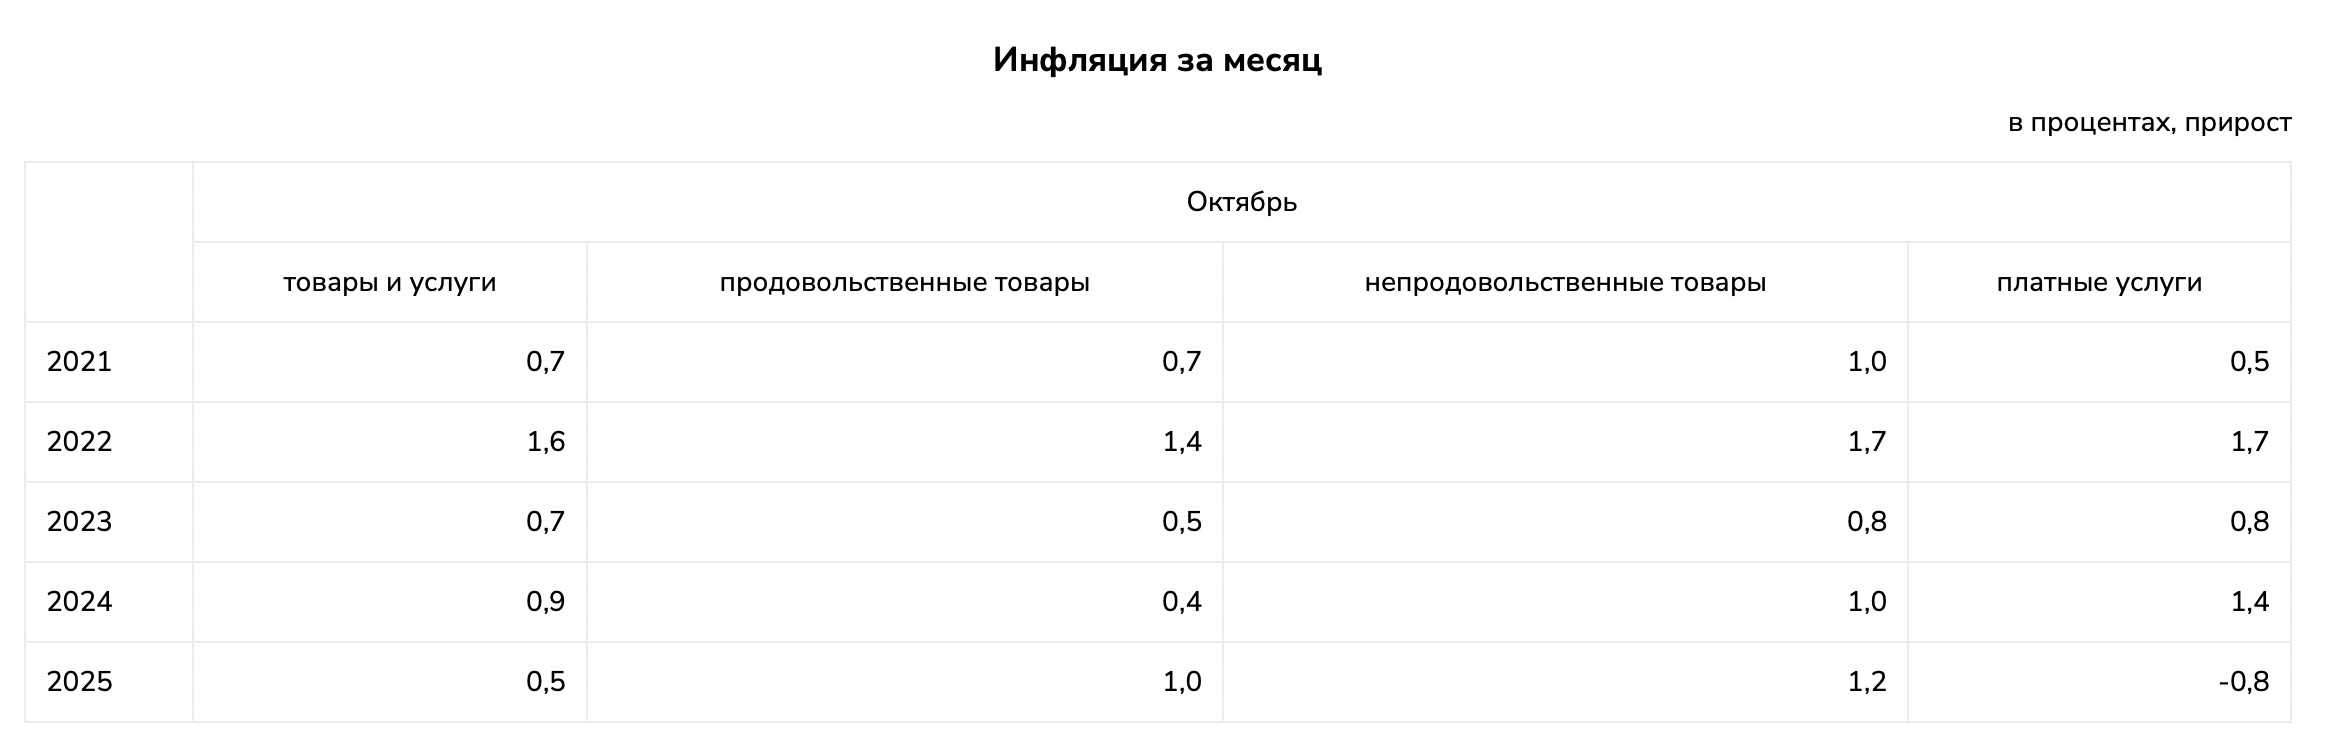The height and width of the screenshot is (754, 2327).
Task: Click the 'в процентах, прирост' caption
Action: point(2149,123)
